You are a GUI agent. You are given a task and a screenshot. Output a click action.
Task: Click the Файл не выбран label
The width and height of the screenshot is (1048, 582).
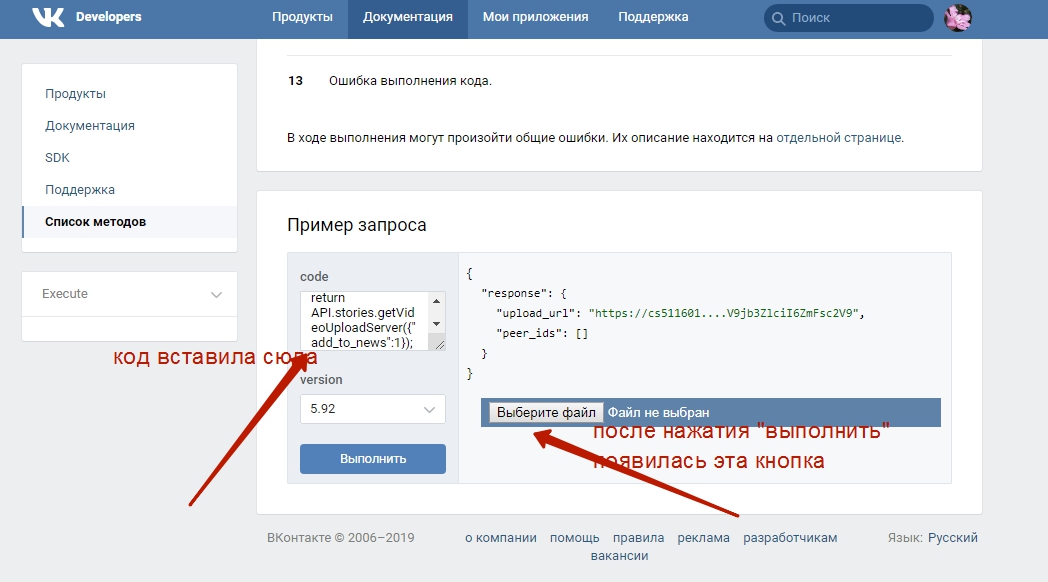[658, 413]
